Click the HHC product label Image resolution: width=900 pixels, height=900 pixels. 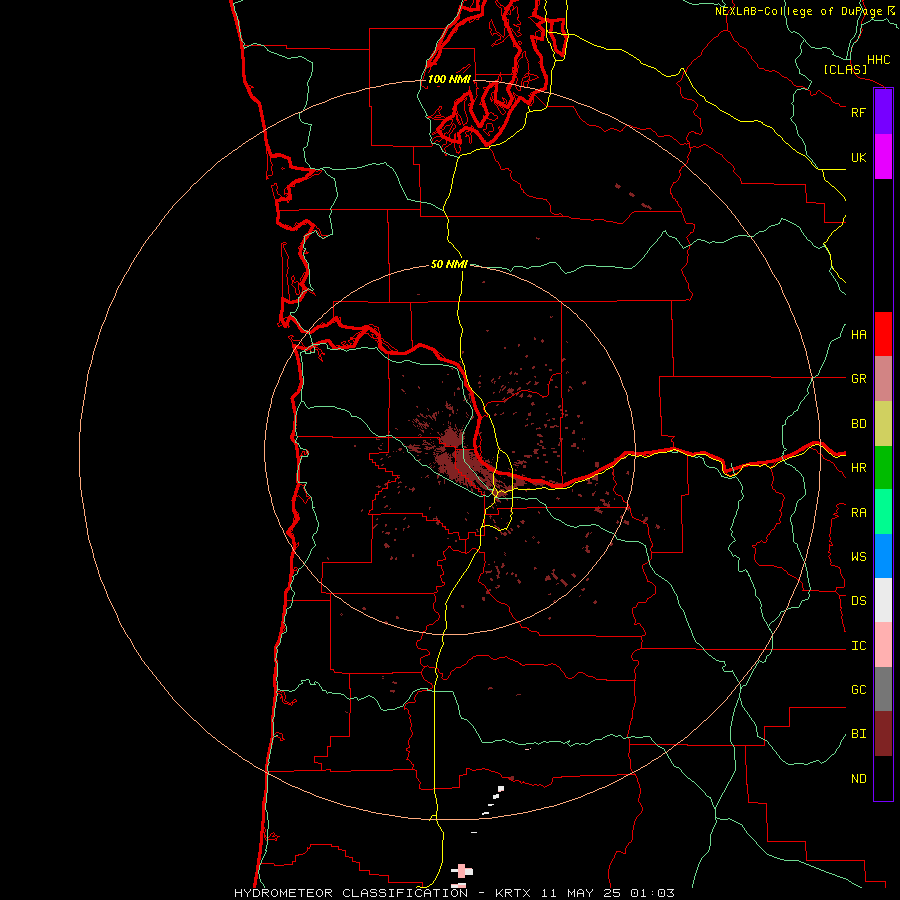(x=878, y=60)
